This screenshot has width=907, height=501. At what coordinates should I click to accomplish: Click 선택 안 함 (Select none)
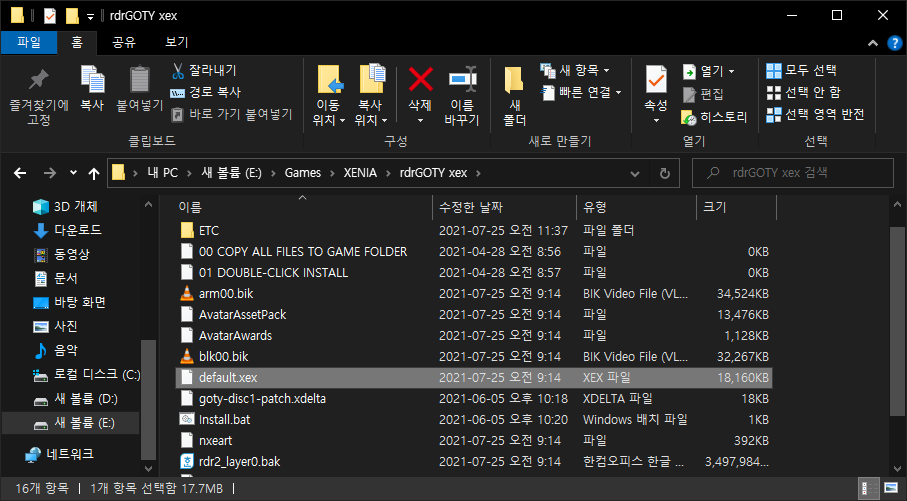coord(803,93)
